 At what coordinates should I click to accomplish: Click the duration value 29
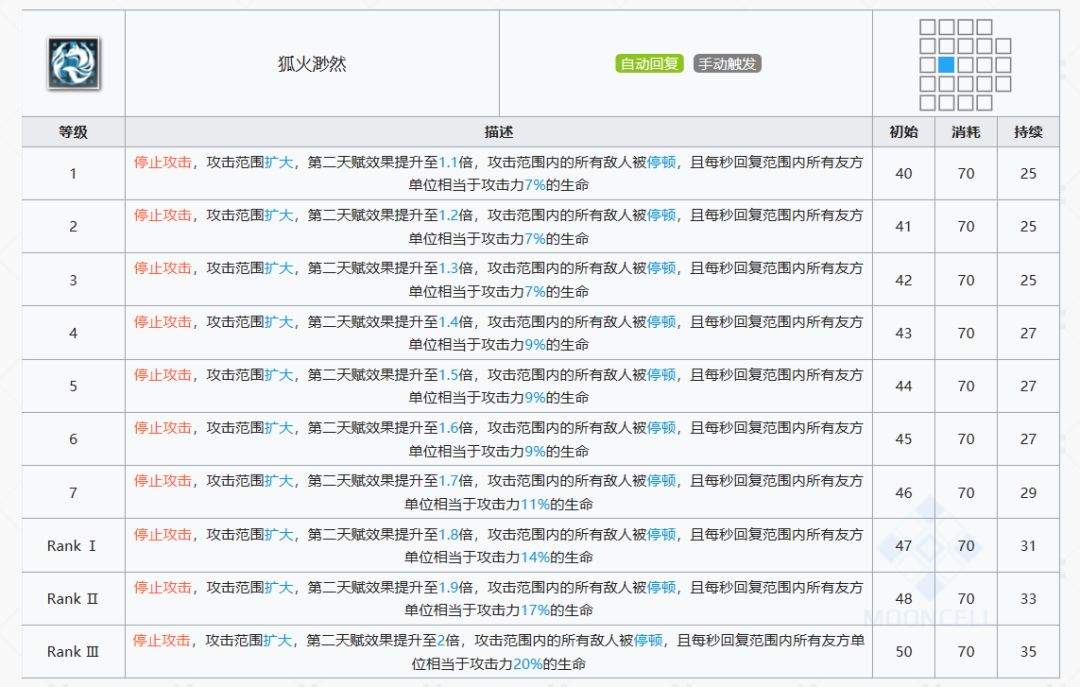1028,493
